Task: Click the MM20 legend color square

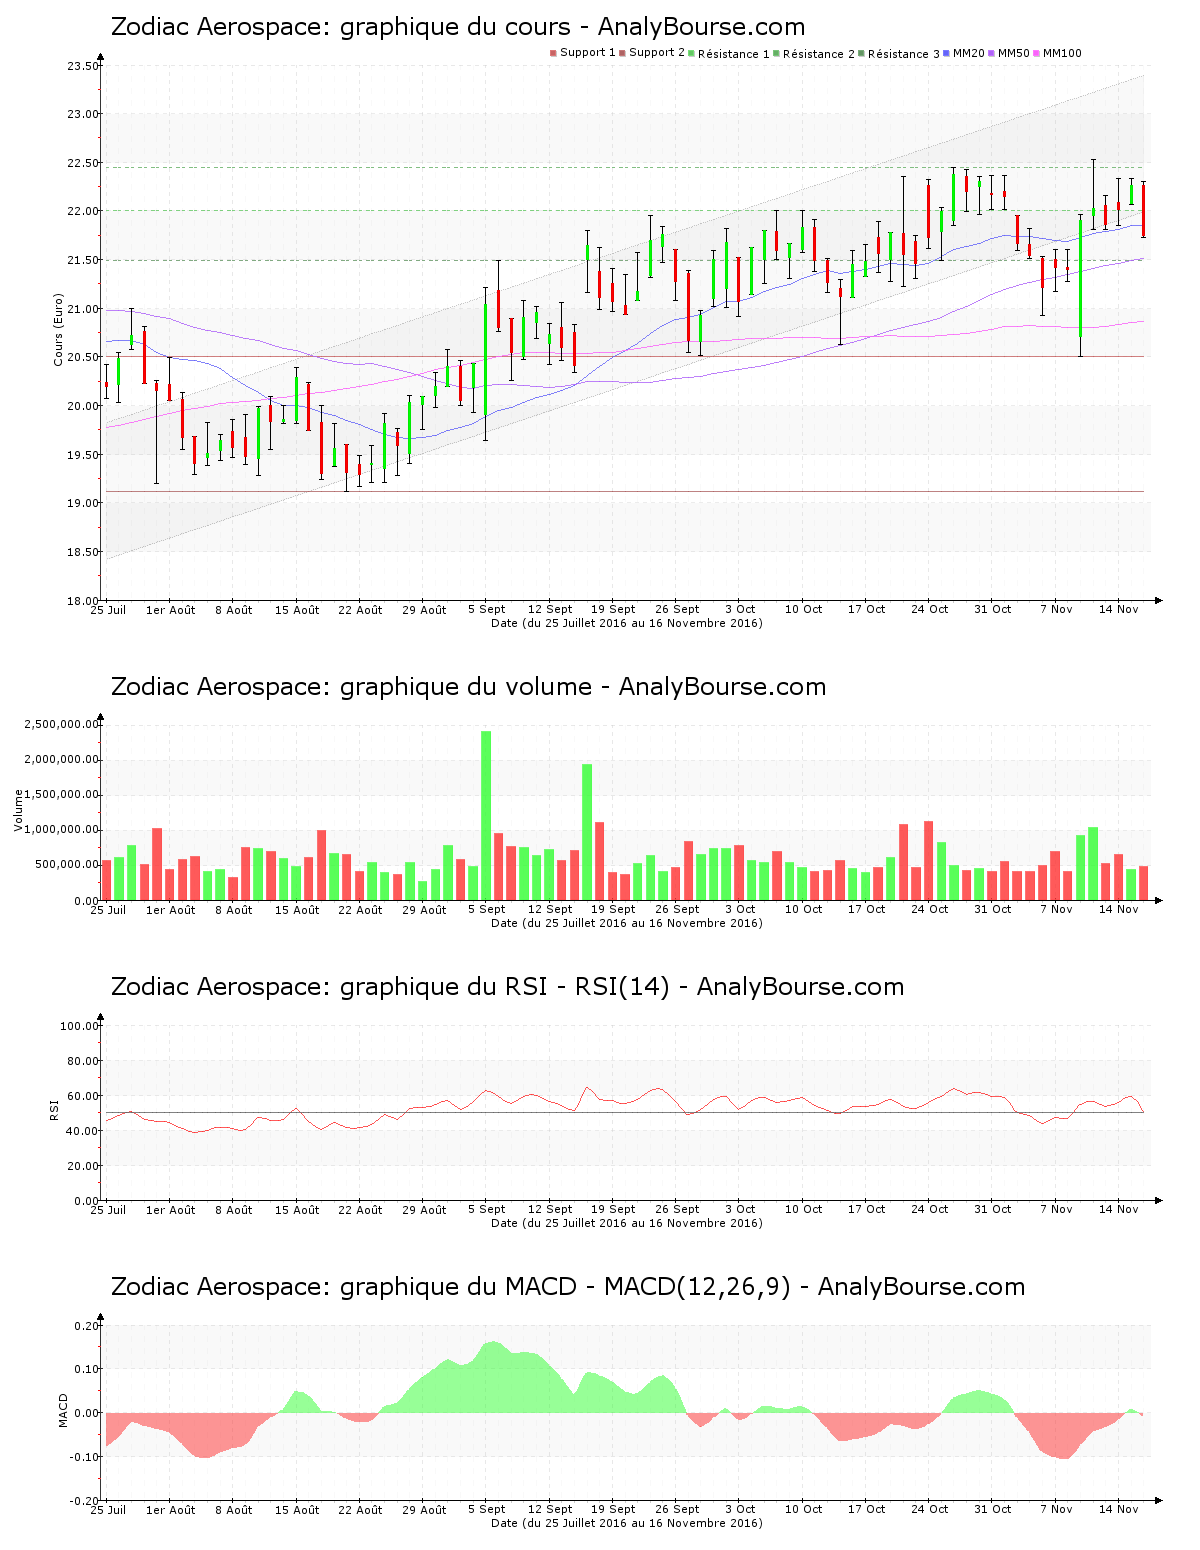Action: point(946,53)
